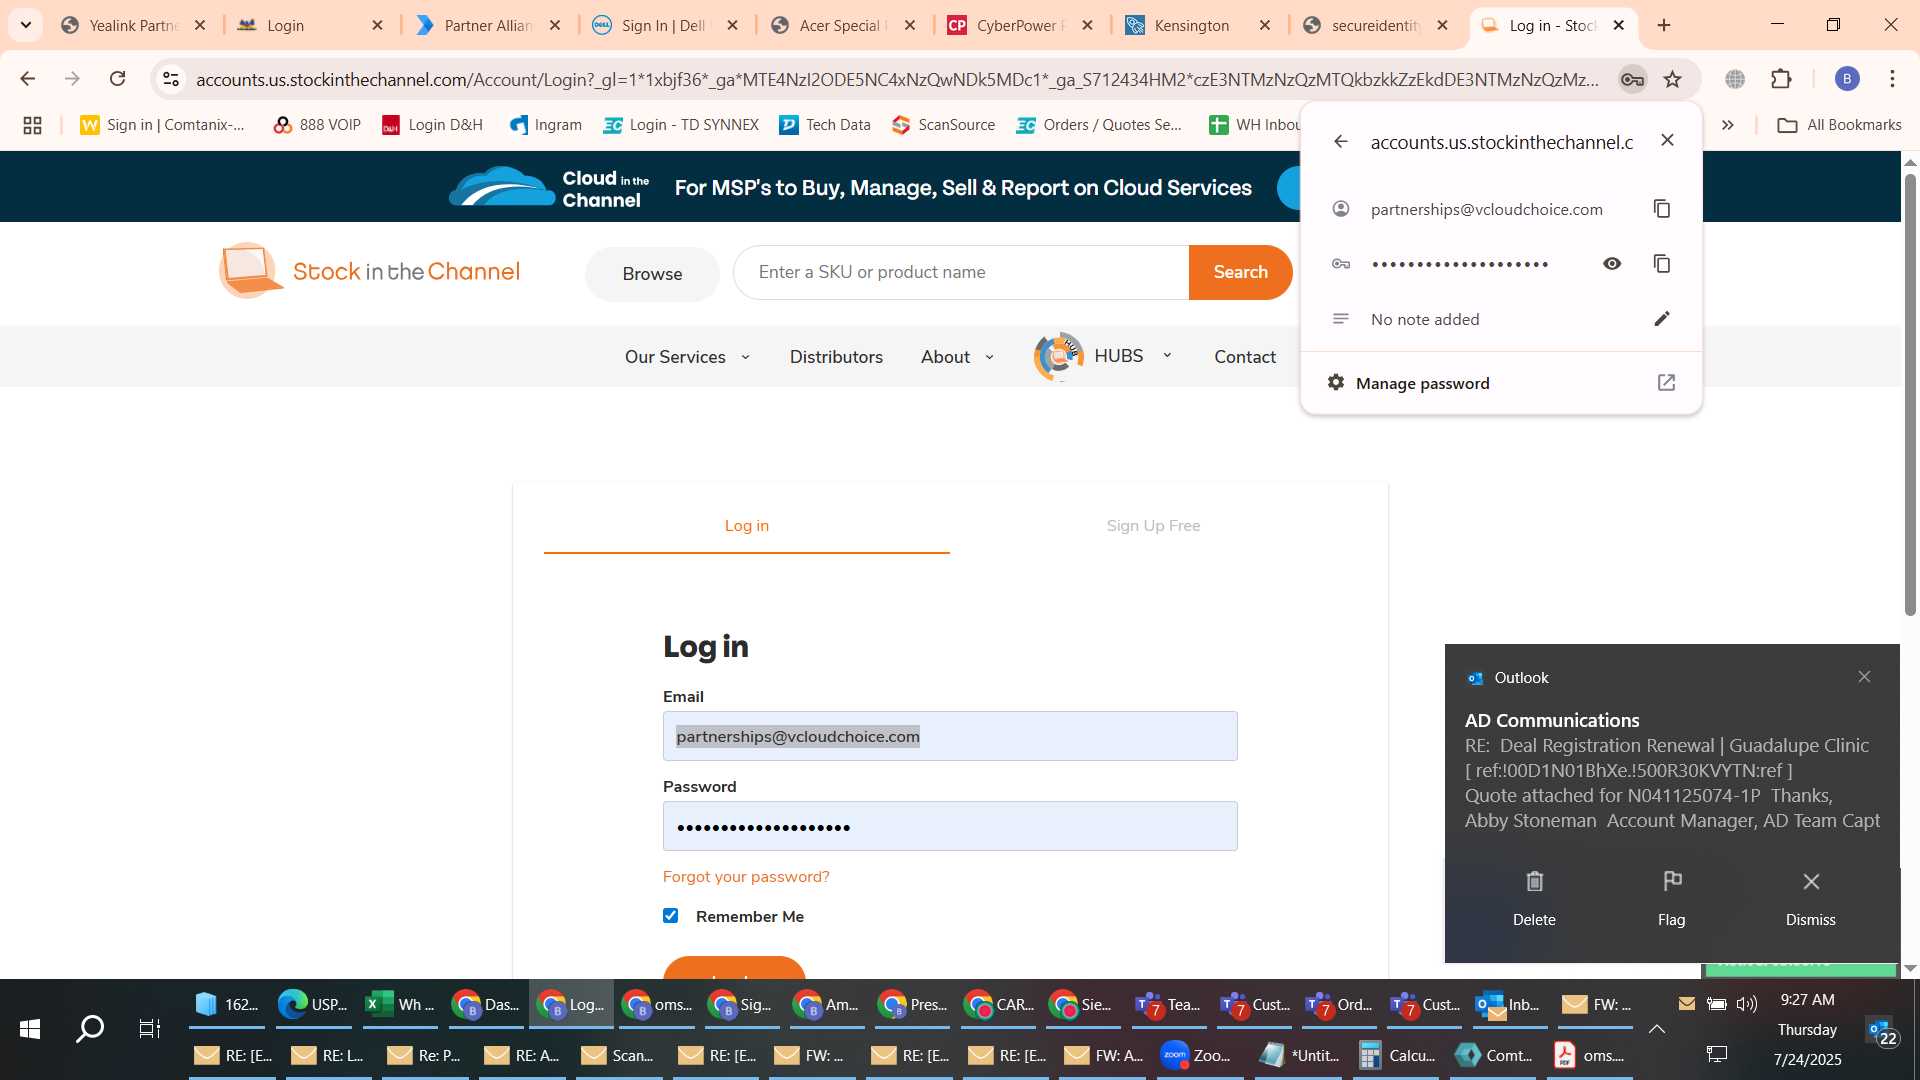Open Contact page
This screenshot has height=1080, width=1920.
tap(1245, 357)
